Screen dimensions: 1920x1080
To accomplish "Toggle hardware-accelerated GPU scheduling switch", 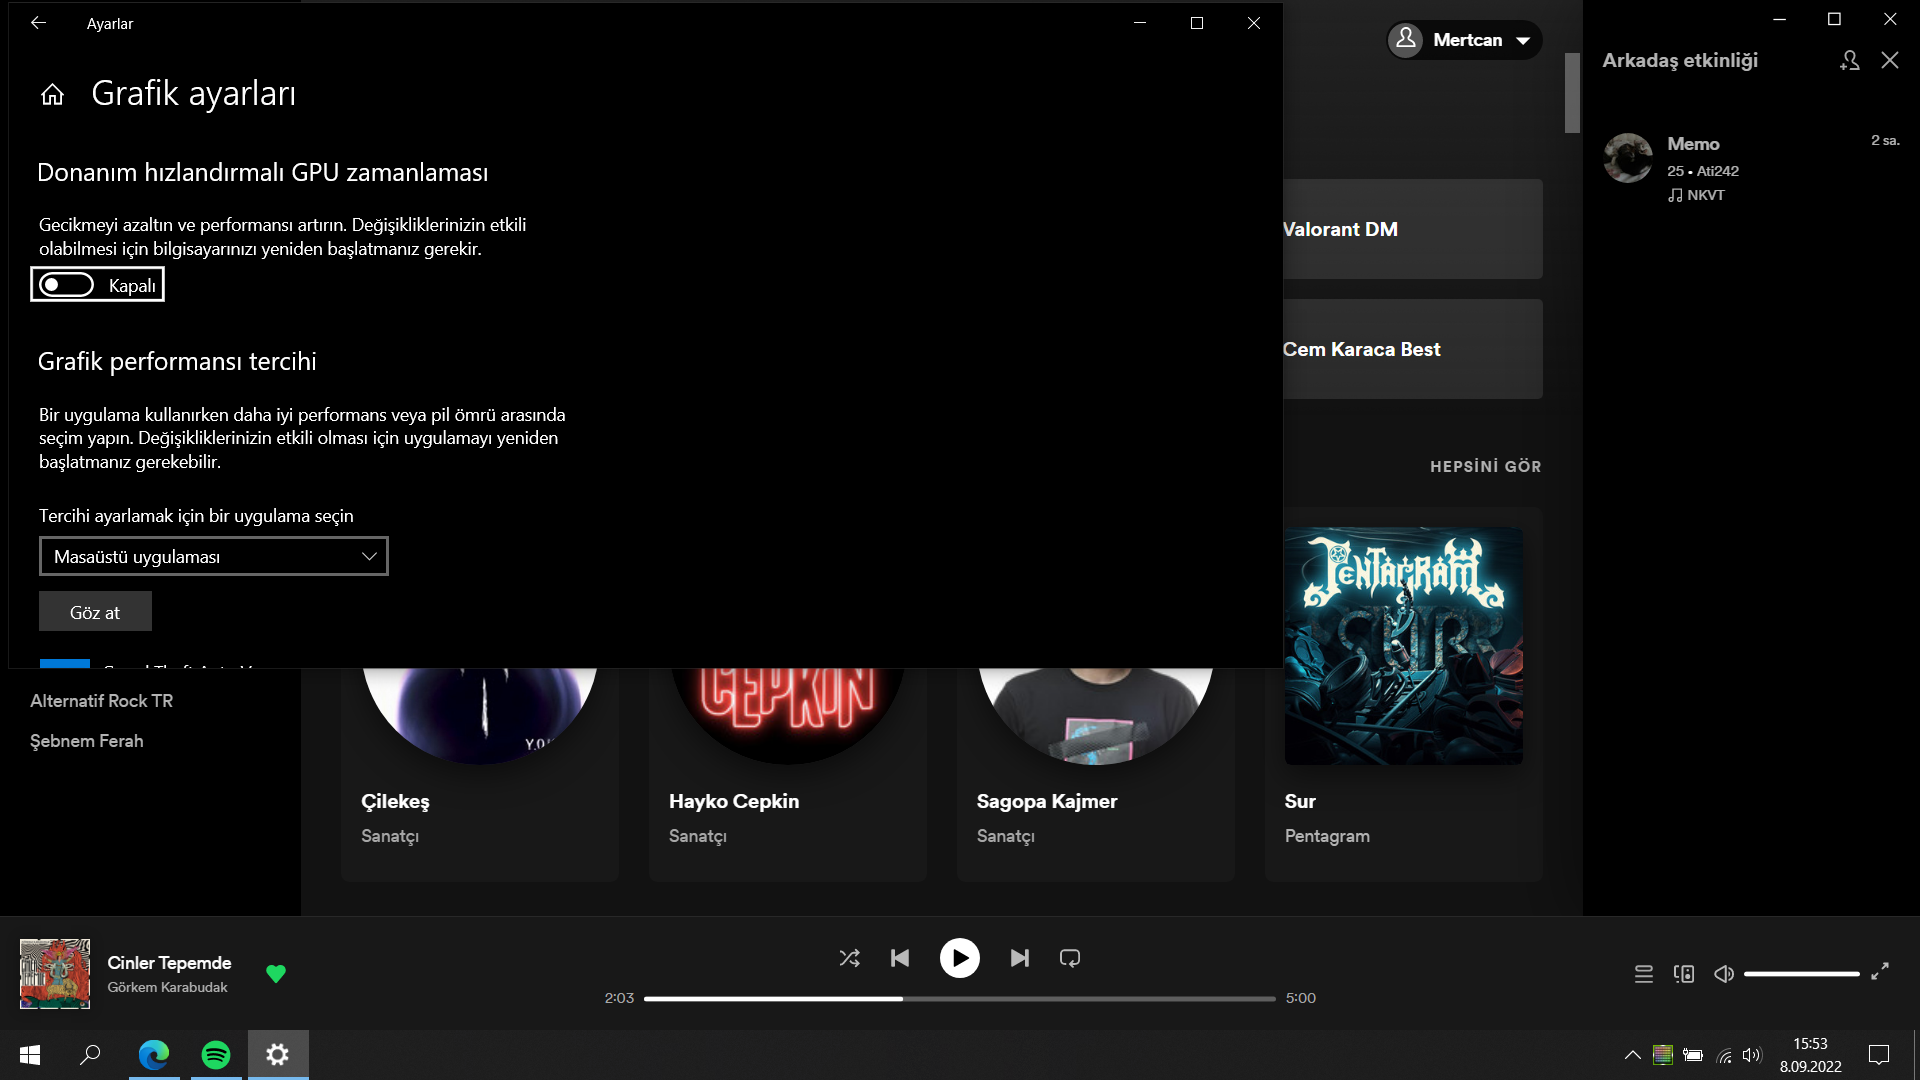I will (66, 285).
